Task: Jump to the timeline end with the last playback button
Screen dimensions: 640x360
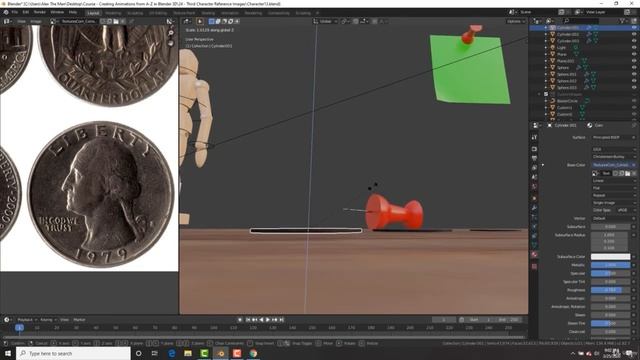Action: pos(281,320)
